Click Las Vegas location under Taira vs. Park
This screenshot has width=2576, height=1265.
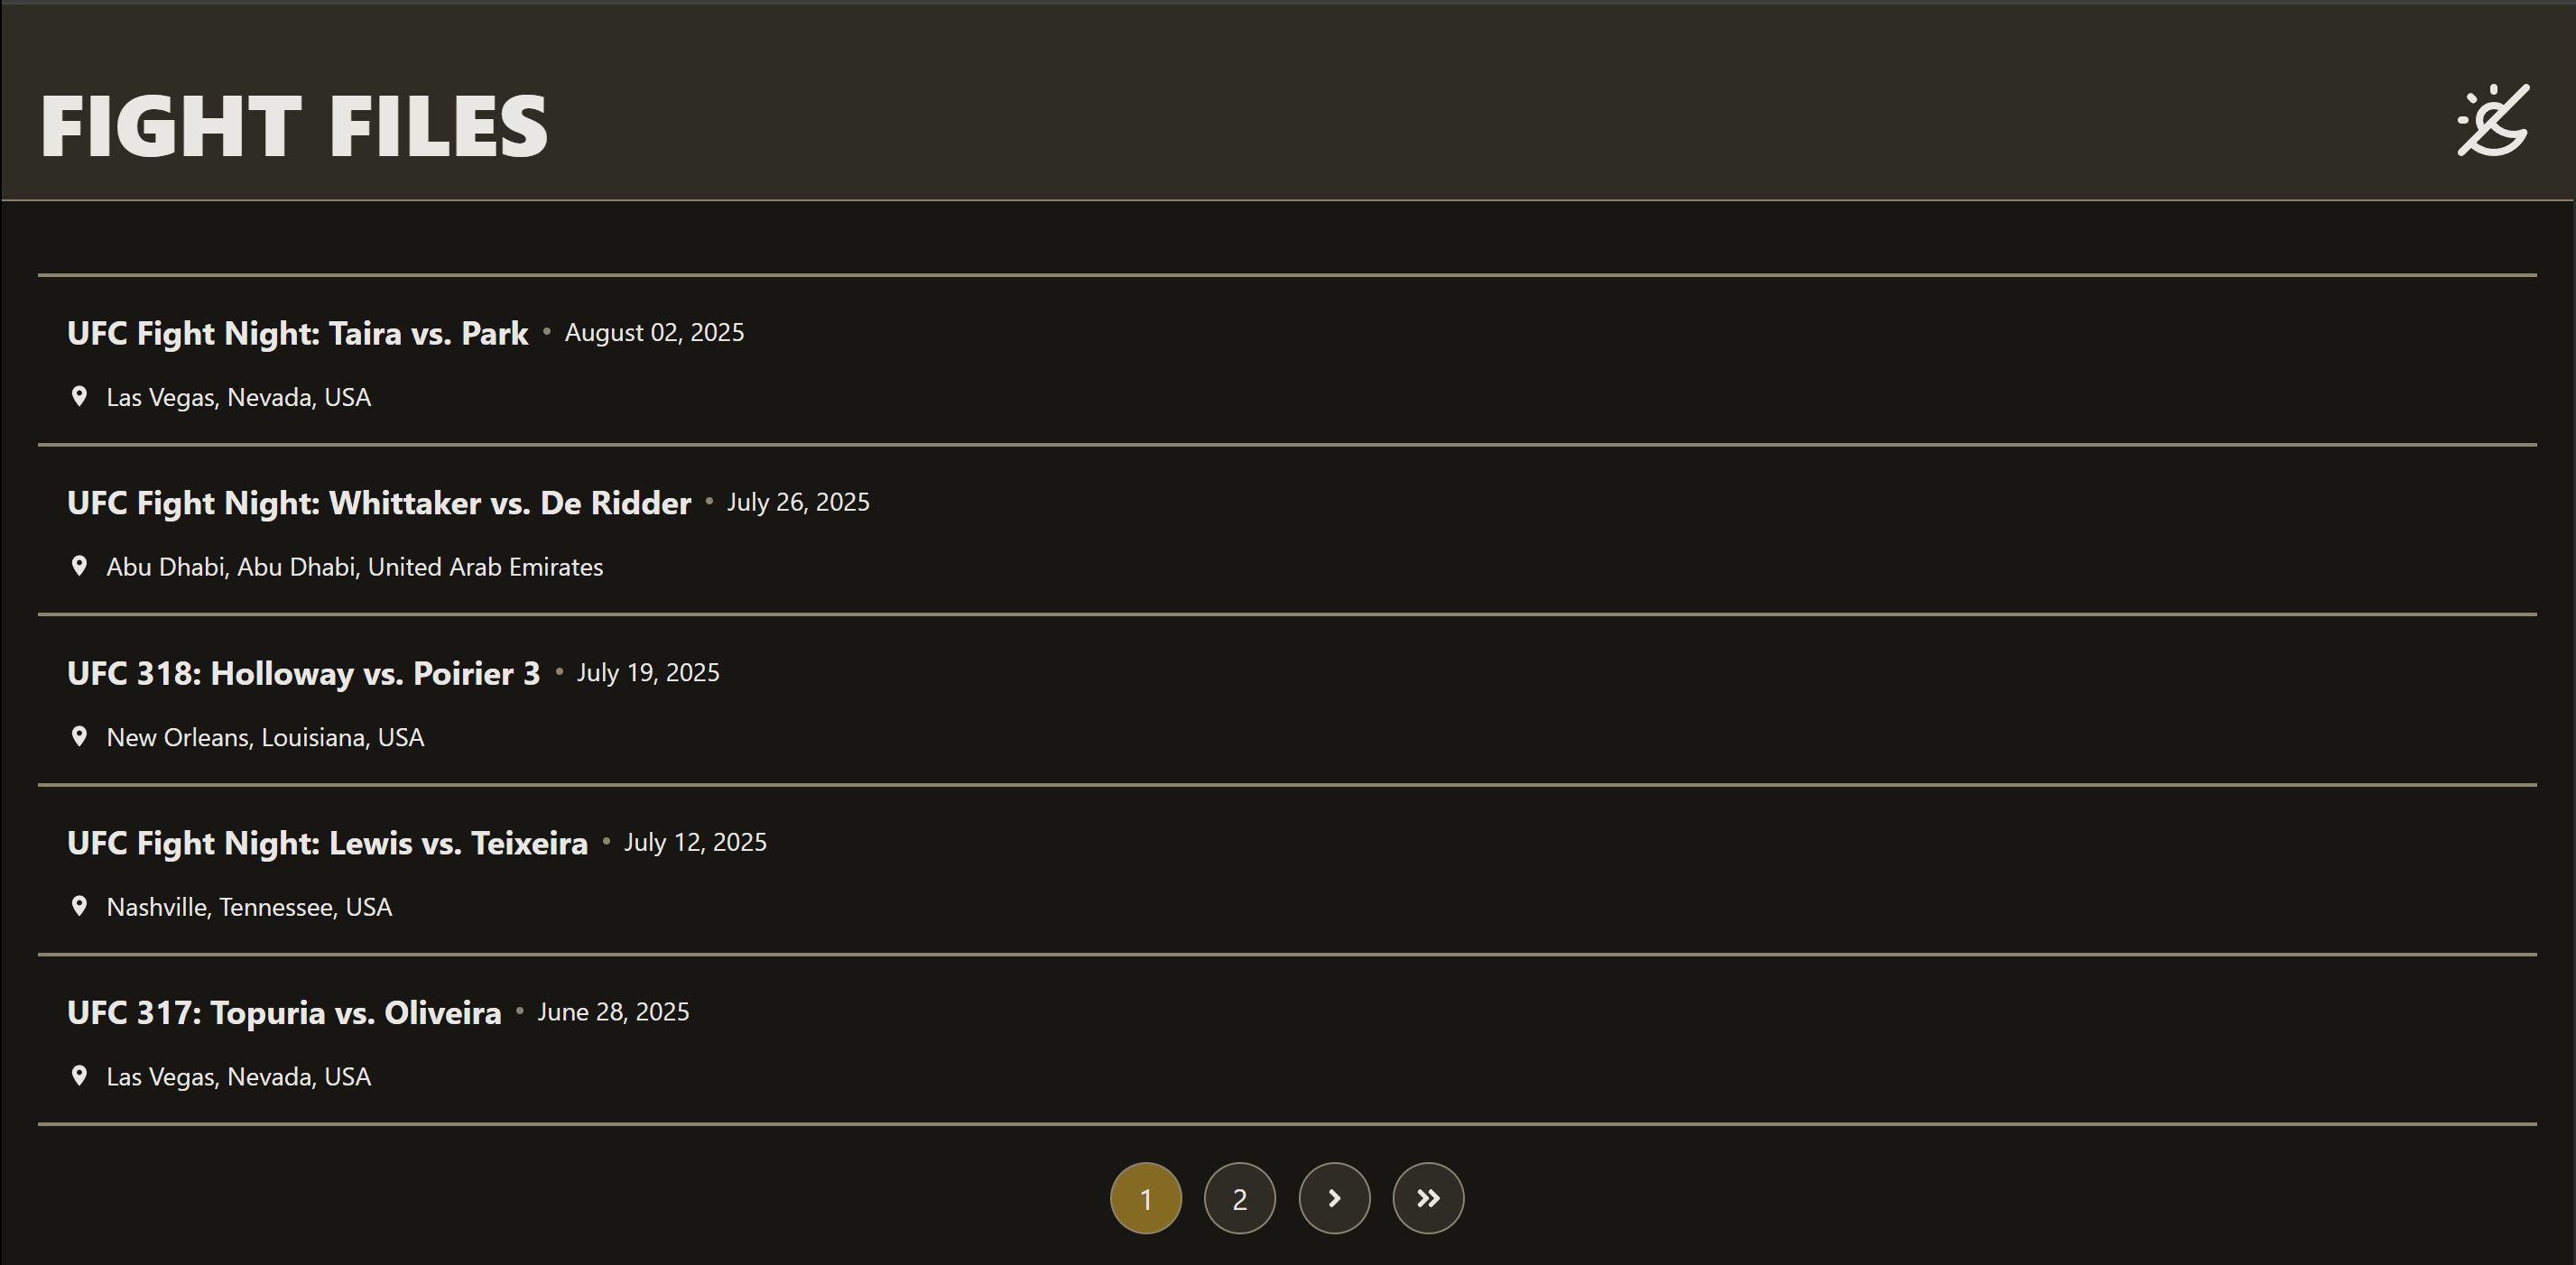pyautogui.click(x=239, y=398)
